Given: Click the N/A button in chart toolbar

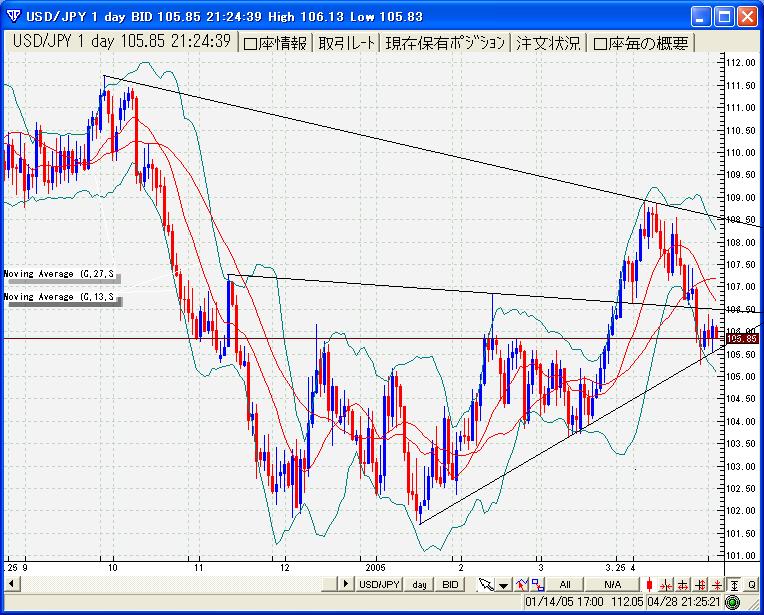Looking at the screenshot, I should pyautogui.click(x=612, y=584).
